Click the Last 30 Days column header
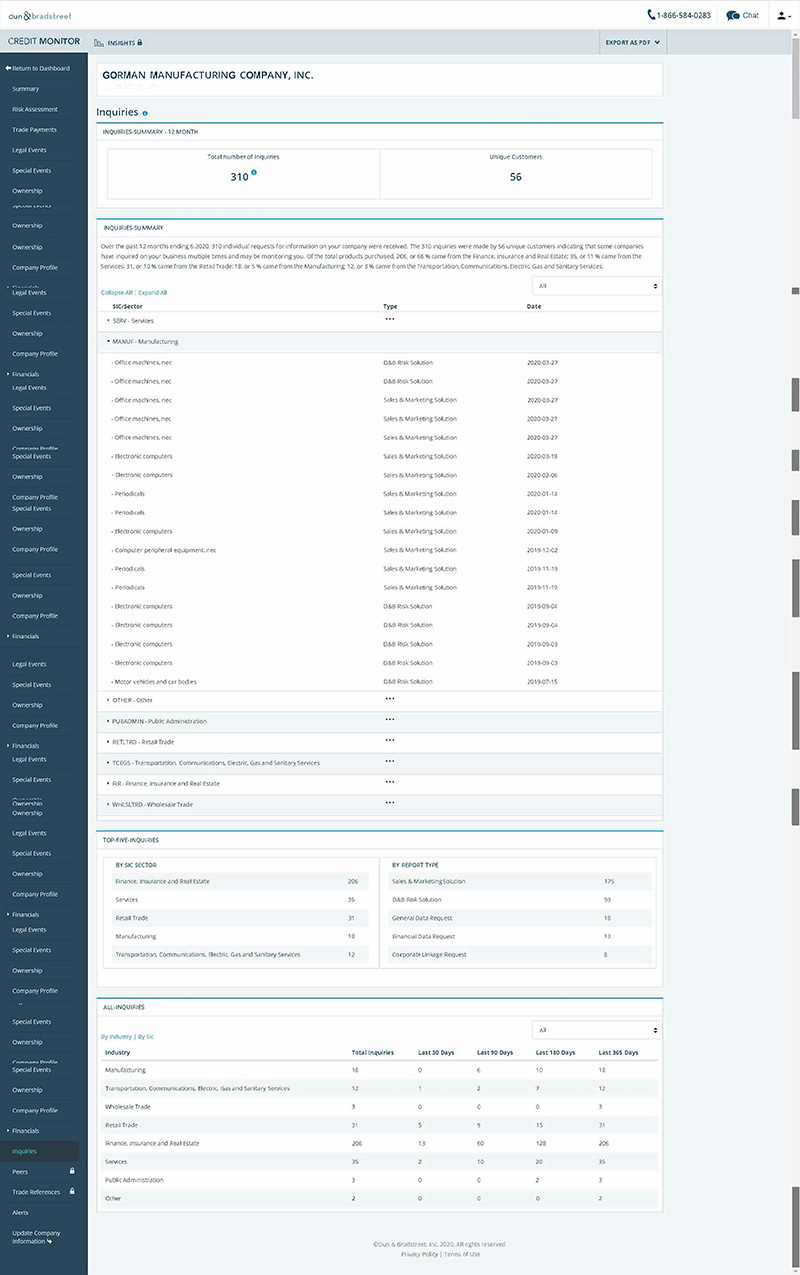The width and height of the screenshot is (800, 1275). (x=437, y=1052)
